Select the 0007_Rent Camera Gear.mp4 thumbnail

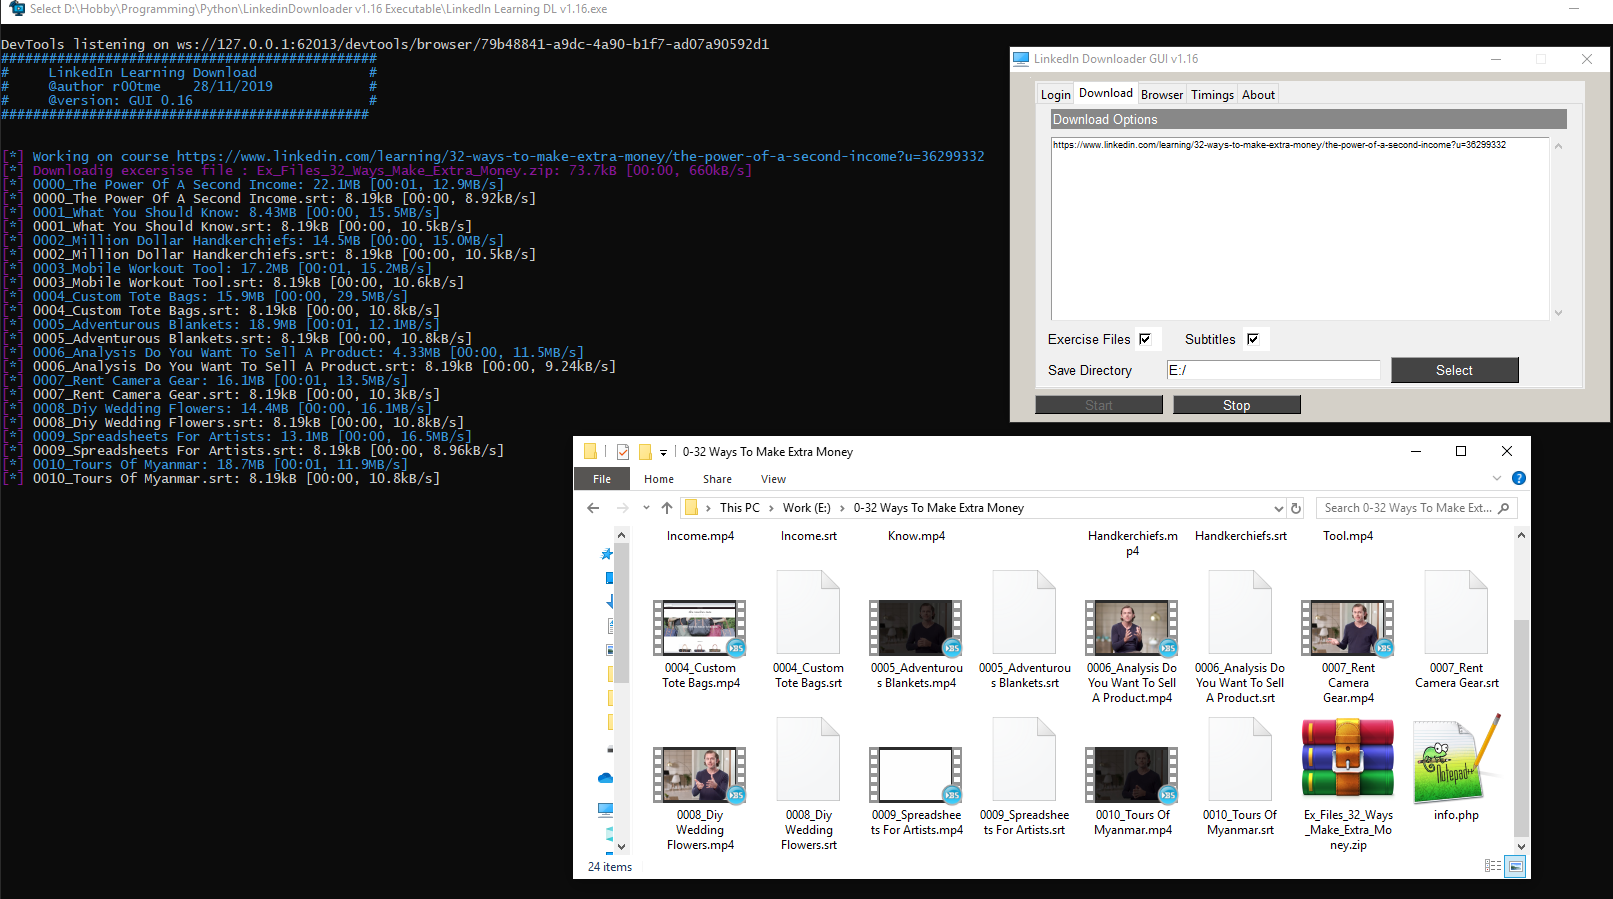click(1348, 628)
